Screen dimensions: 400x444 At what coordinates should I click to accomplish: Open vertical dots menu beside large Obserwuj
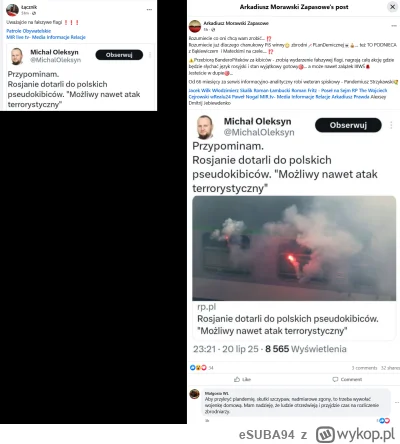(x=391, y=125)
